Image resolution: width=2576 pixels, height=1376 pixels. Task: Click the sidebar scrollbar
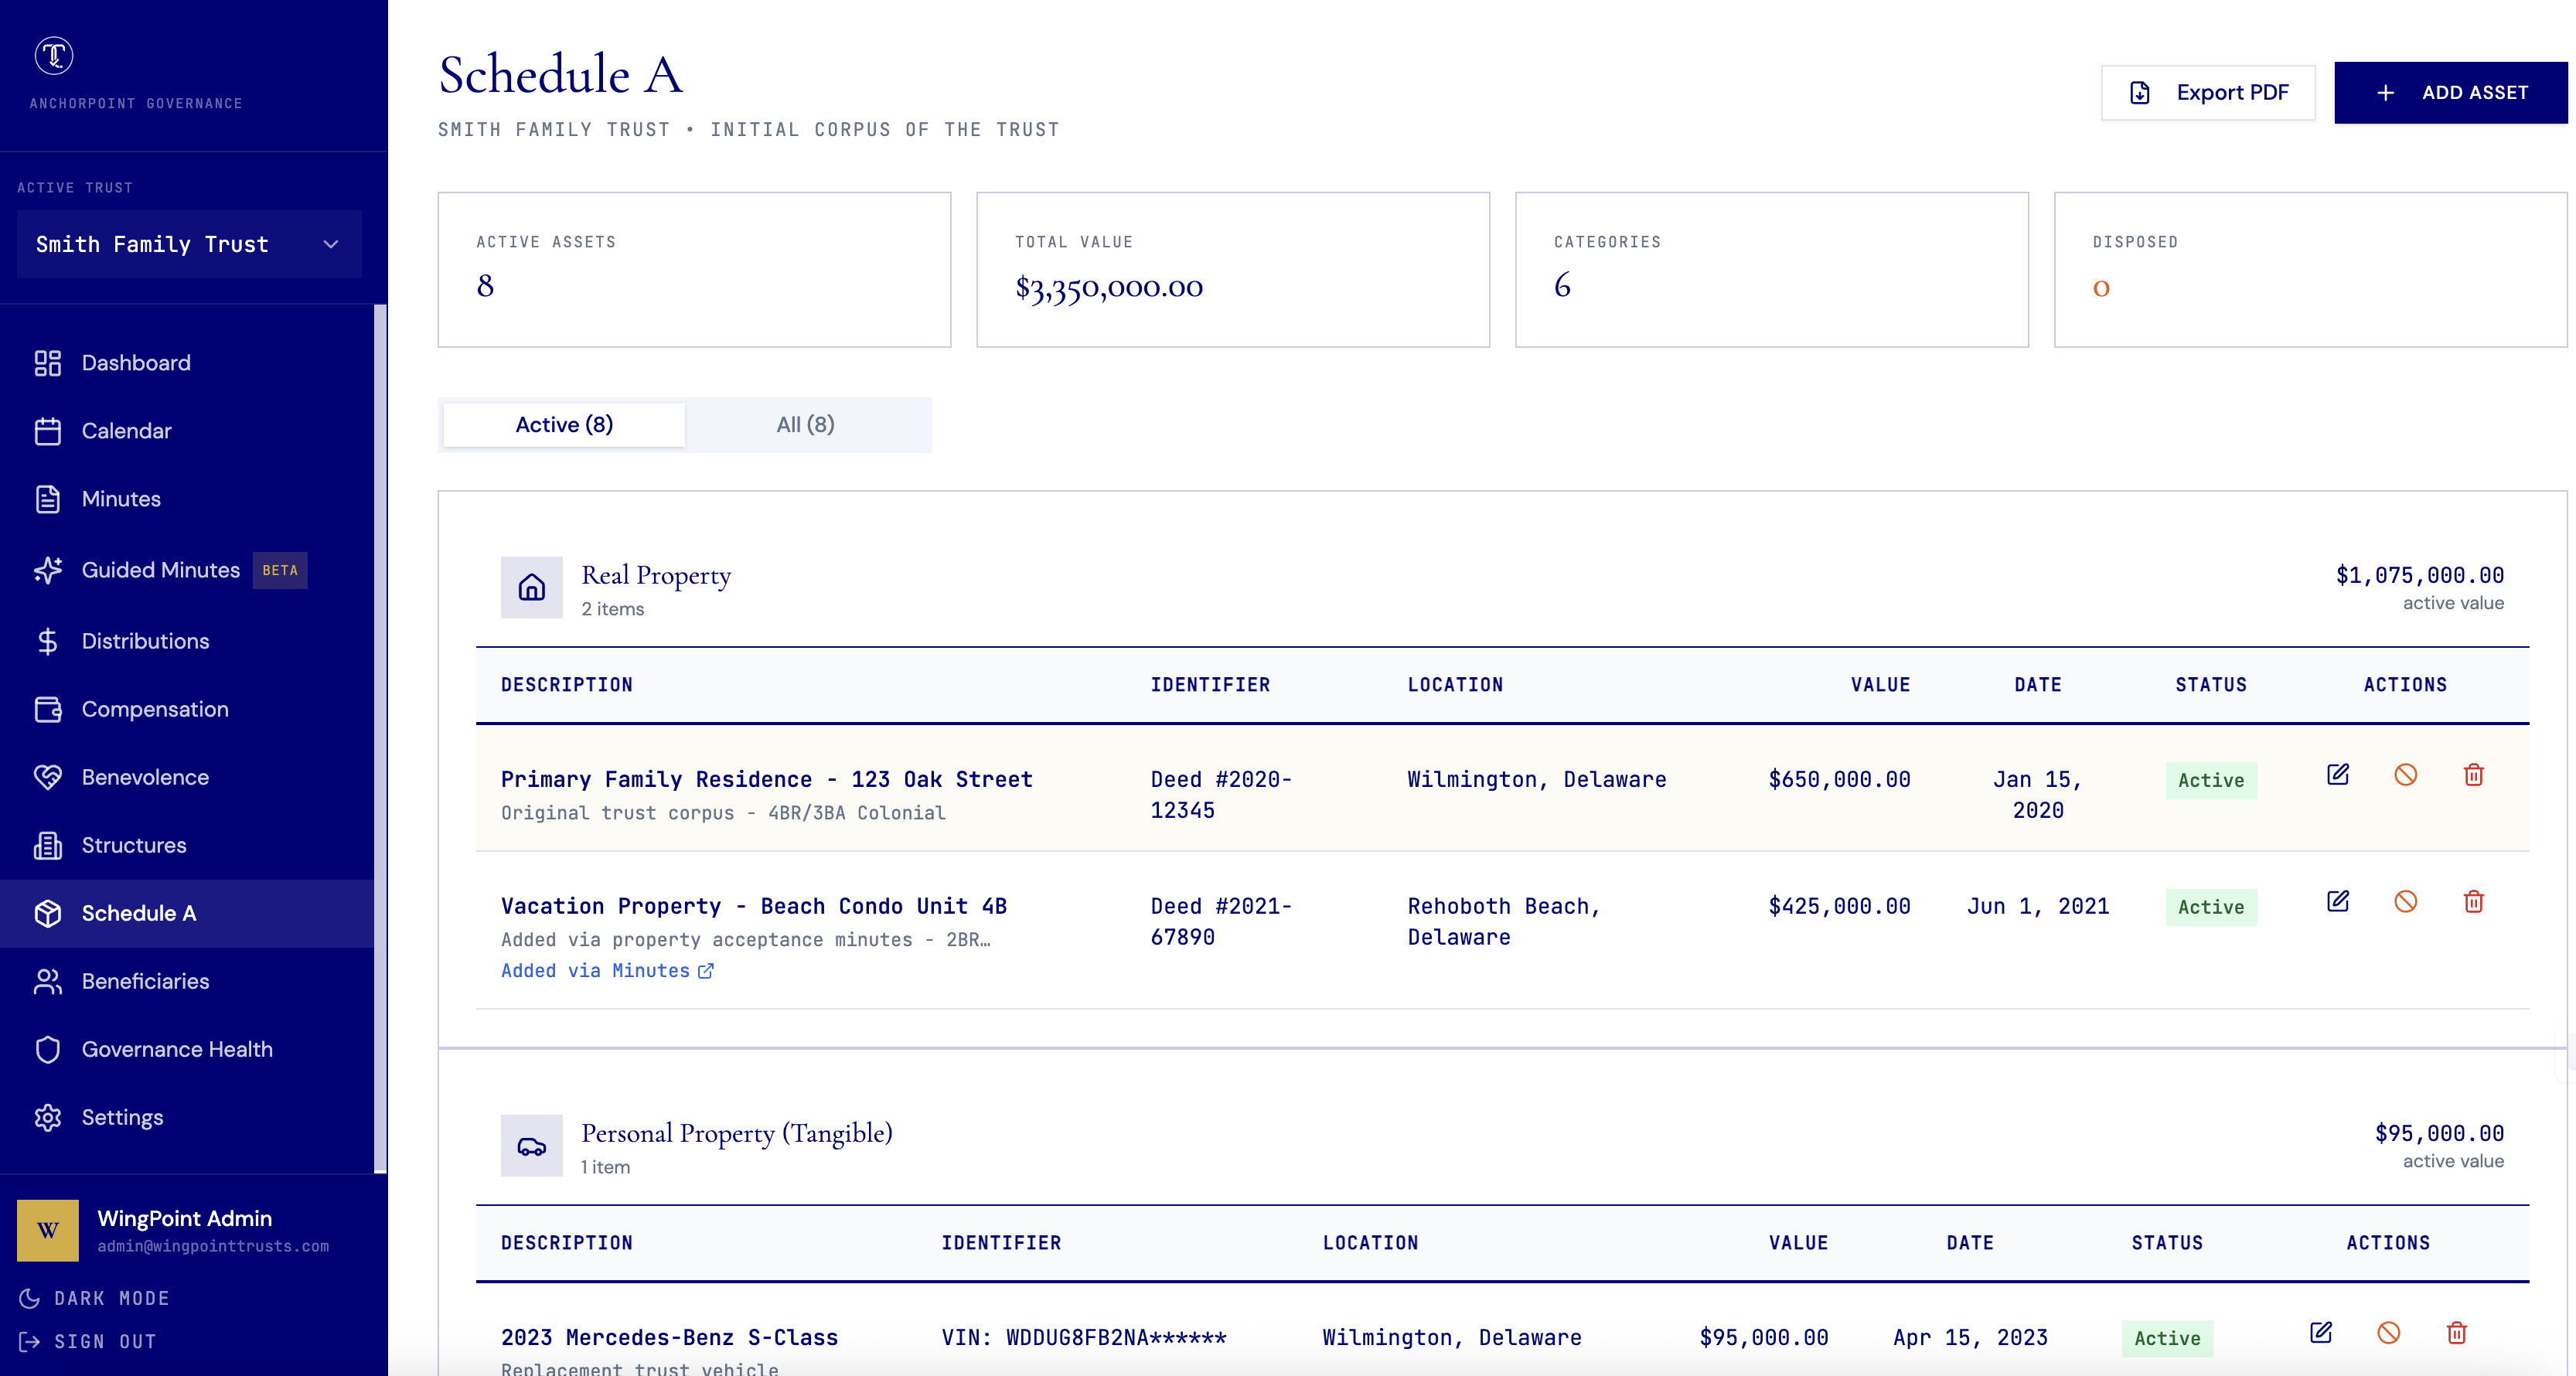[380, 739]
